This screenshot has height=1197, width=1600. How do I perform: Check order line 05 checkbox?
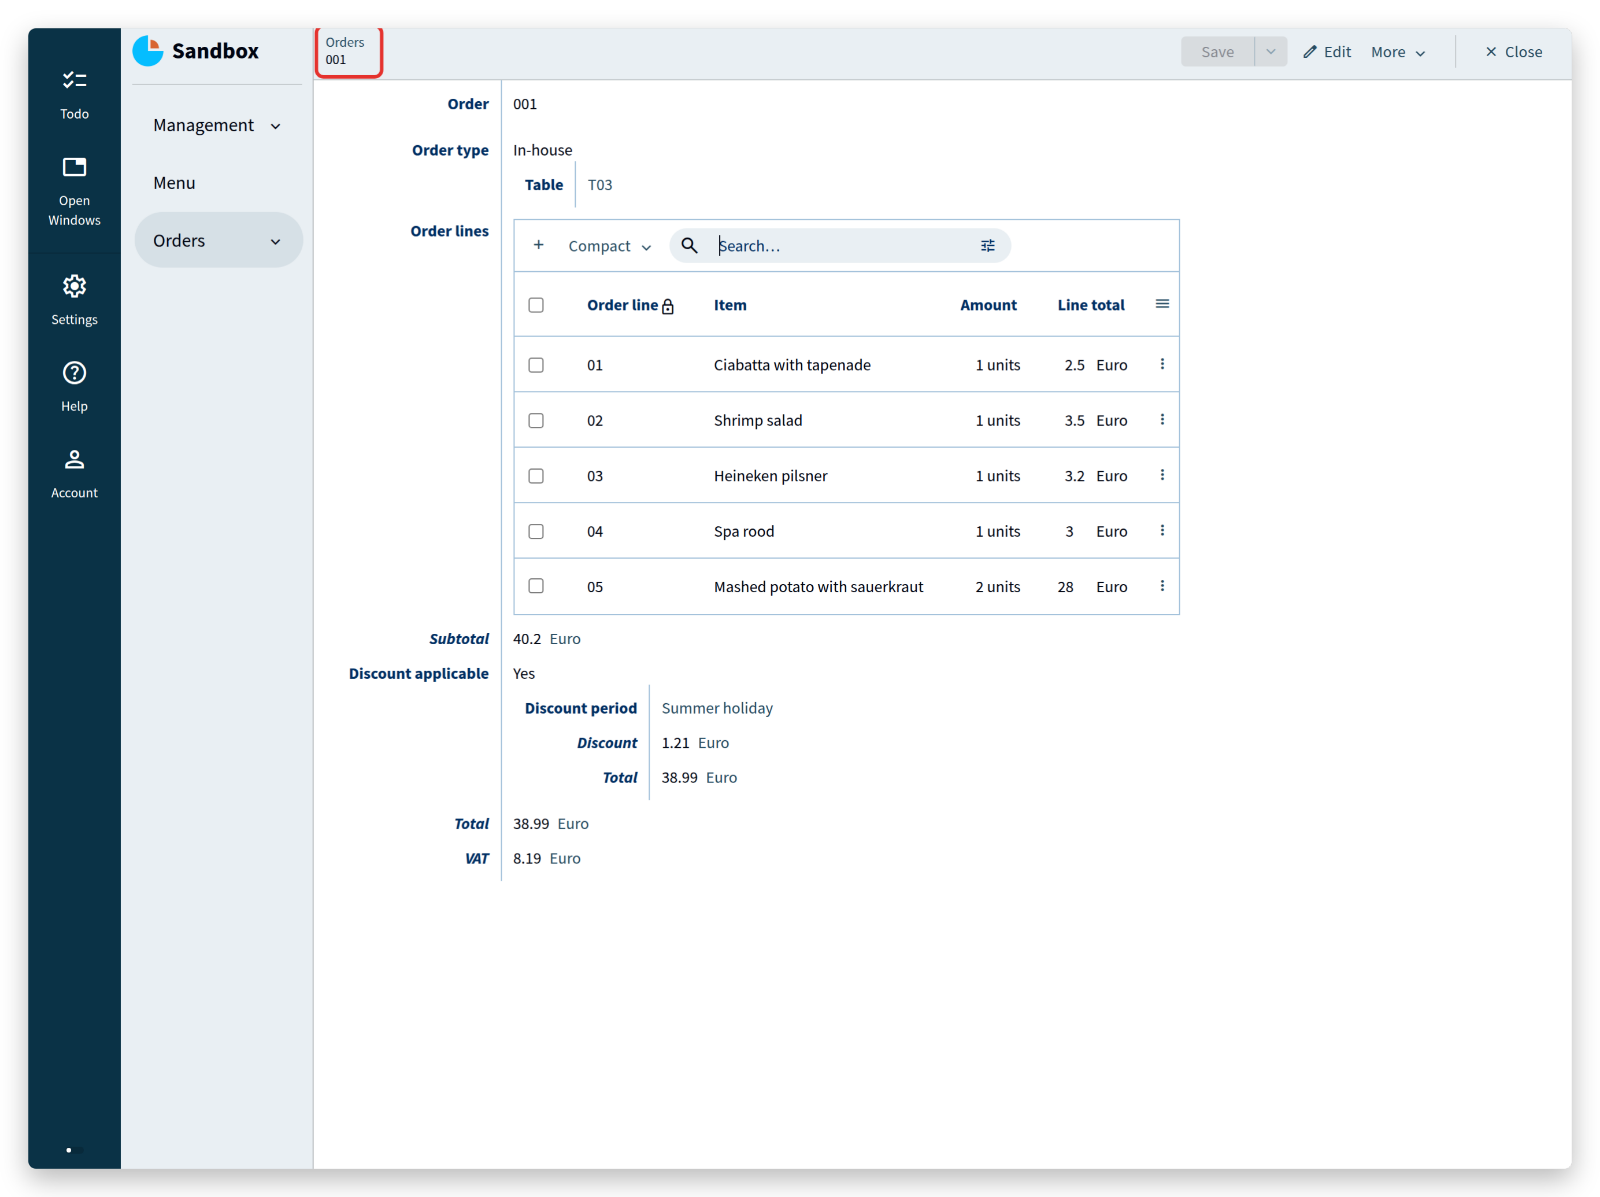click(536, 586)
